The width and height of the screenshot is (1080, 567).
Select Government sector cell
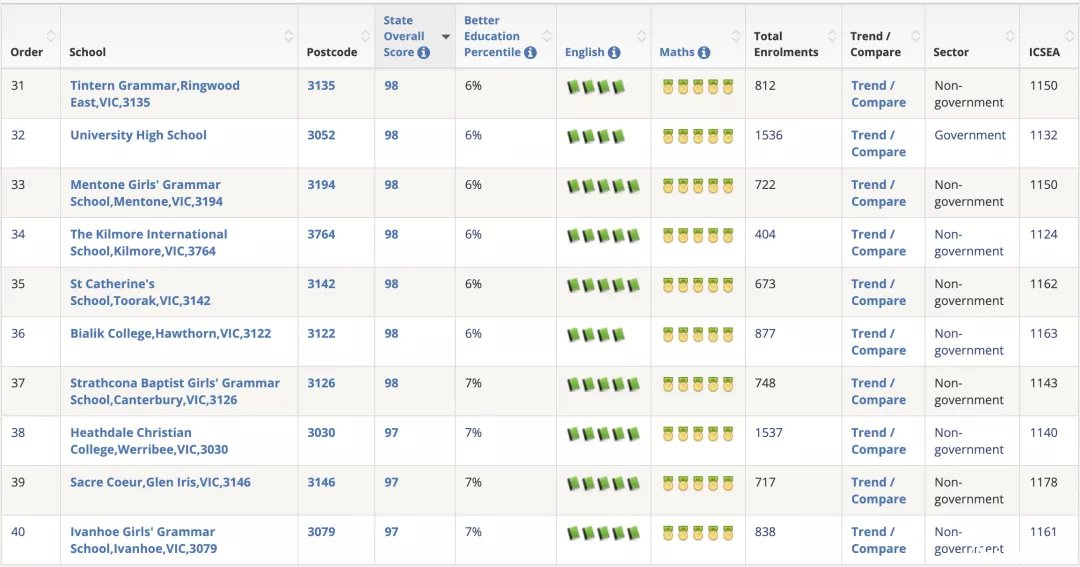tap(970, 135)
